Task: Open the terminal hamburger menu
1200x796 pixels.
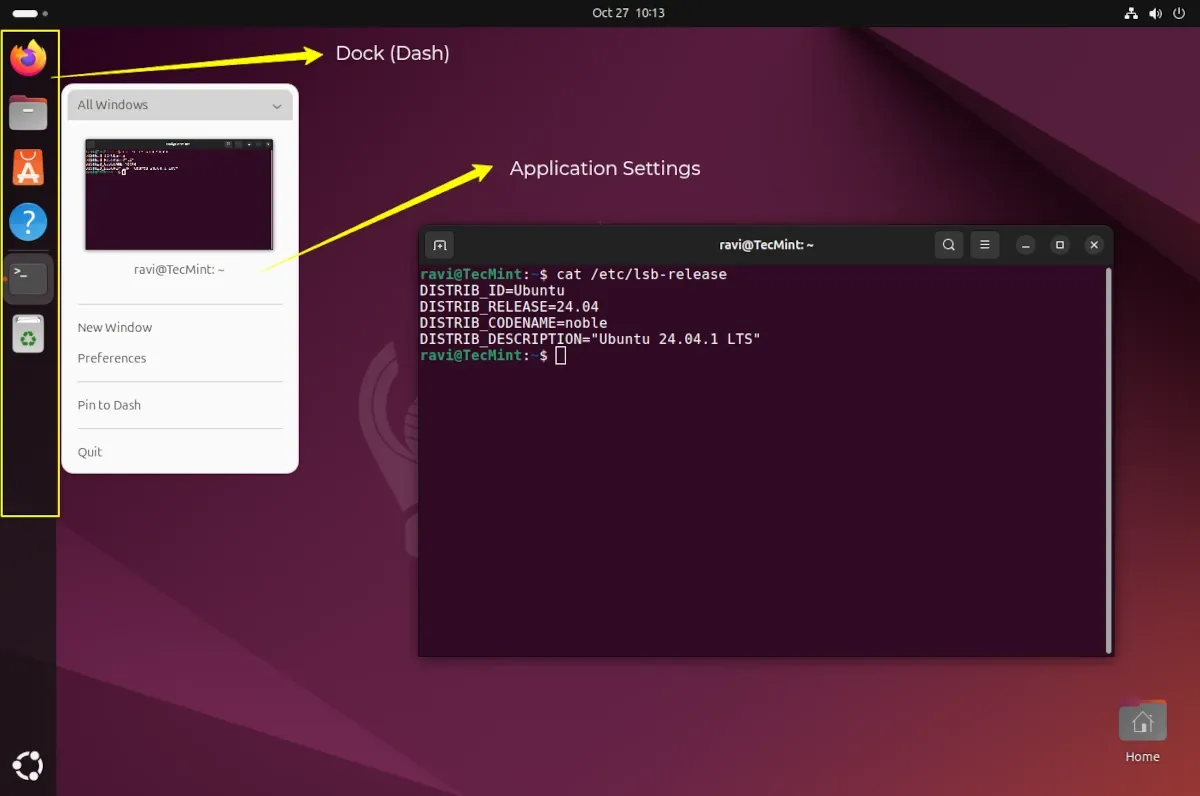Action: tap(984, 245)
